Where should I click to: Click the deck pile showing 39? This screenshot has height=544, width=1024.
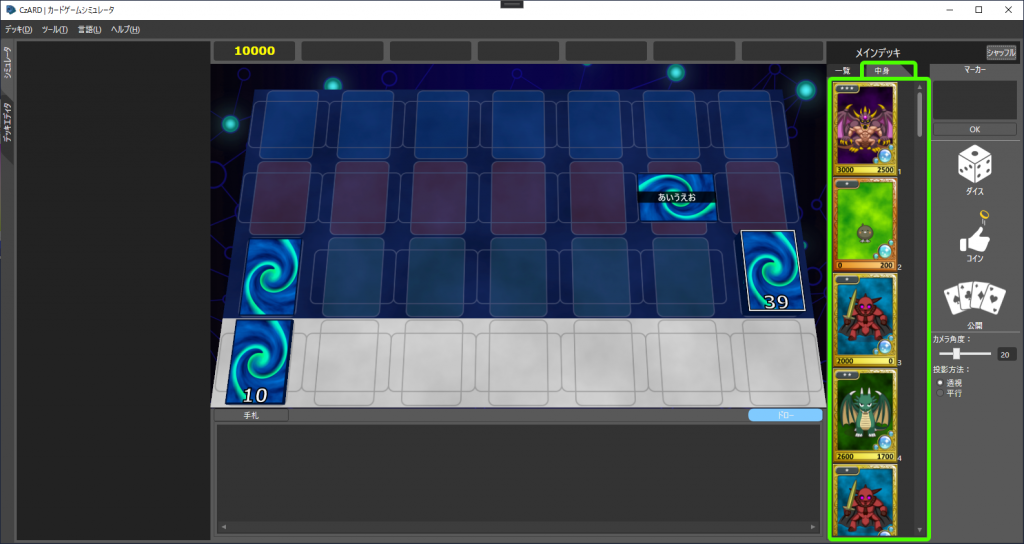[x=773, y=271]
